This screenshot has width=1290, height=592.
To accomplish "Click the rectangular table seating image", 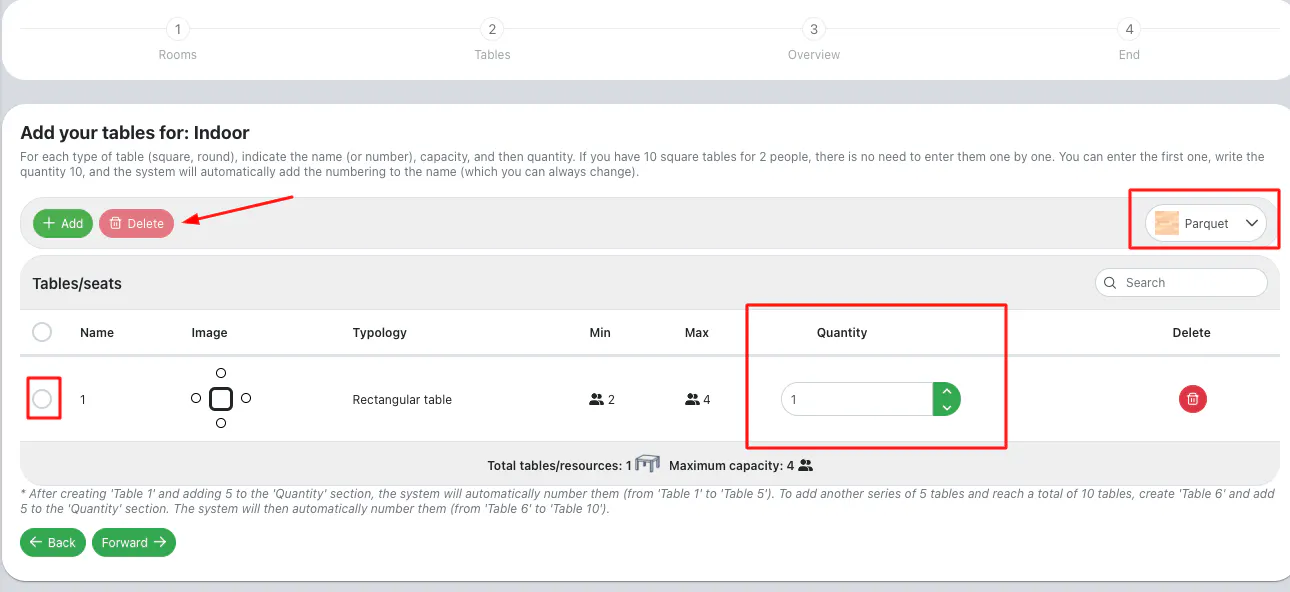I will [x=220, y=399].
